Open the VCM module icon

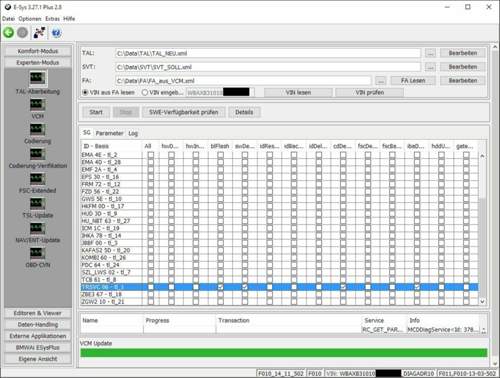[37, 104]
